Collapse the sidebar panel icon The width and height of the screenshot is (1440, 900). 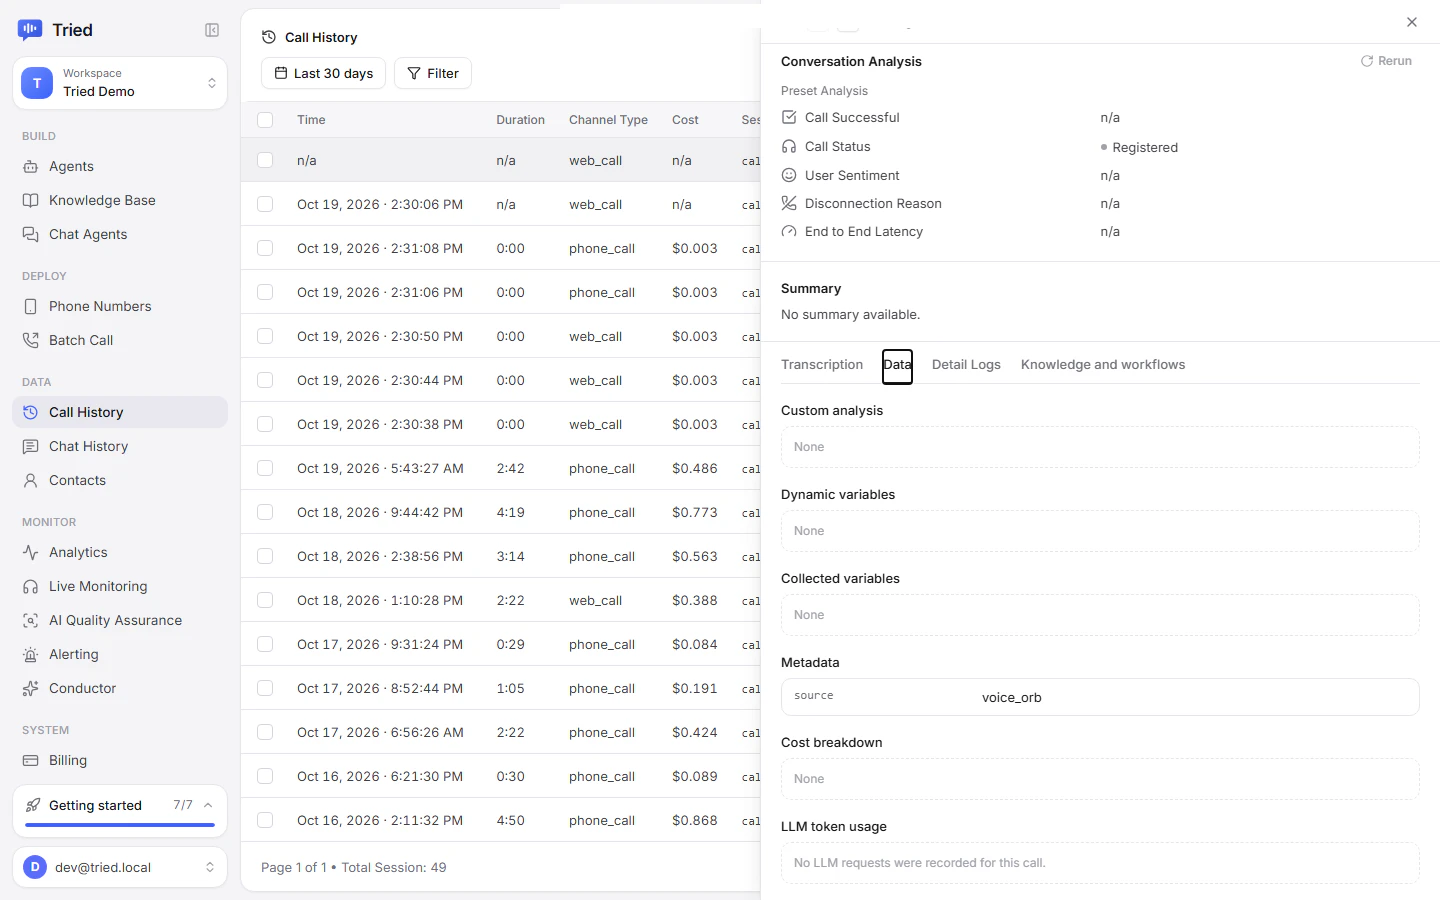(x=212, y=30)
